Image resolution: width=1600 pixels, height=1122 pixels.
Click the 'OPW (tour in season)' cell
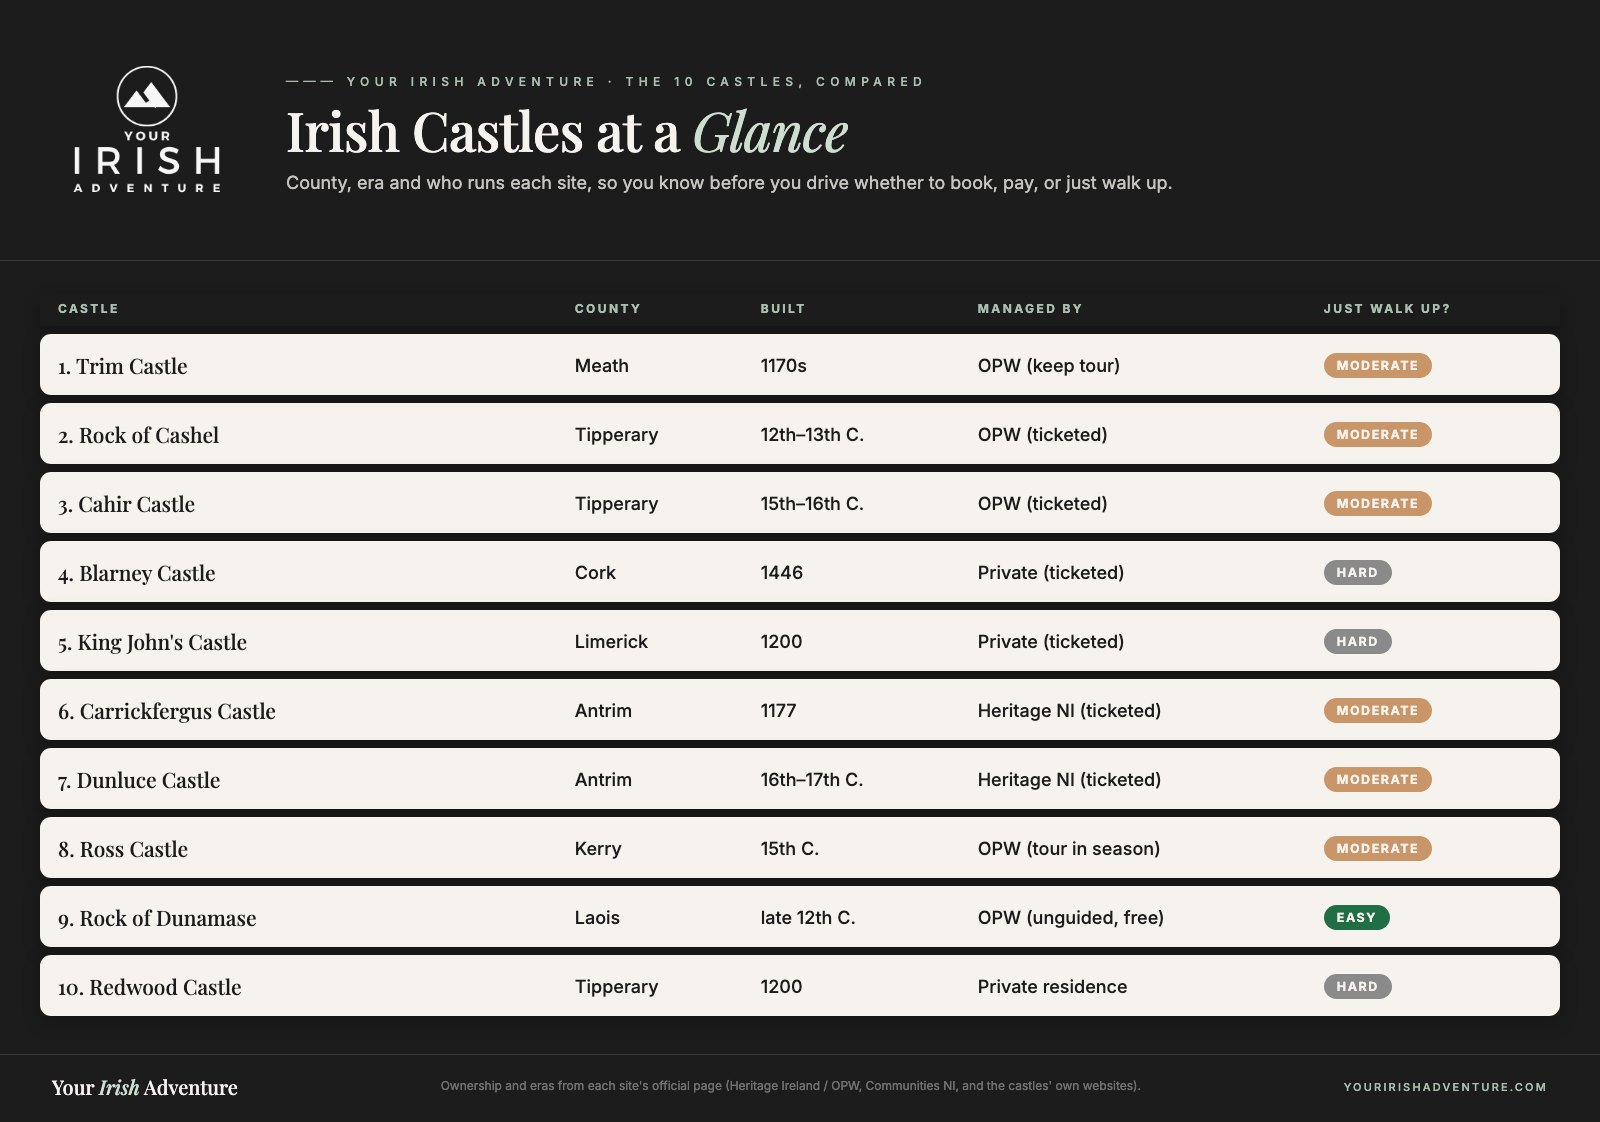[1069, 848]
